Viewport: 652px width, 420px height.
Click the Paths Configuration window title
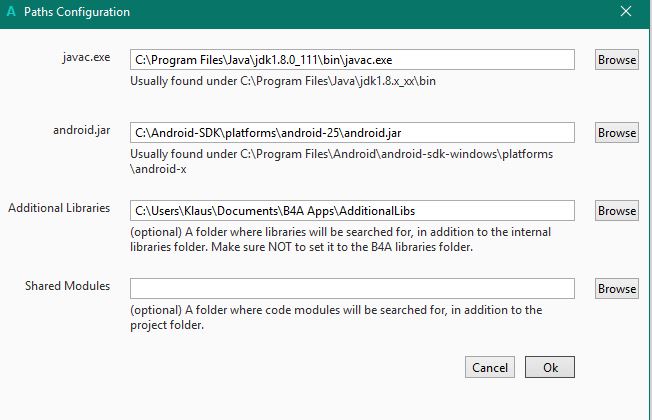[76, 12]
